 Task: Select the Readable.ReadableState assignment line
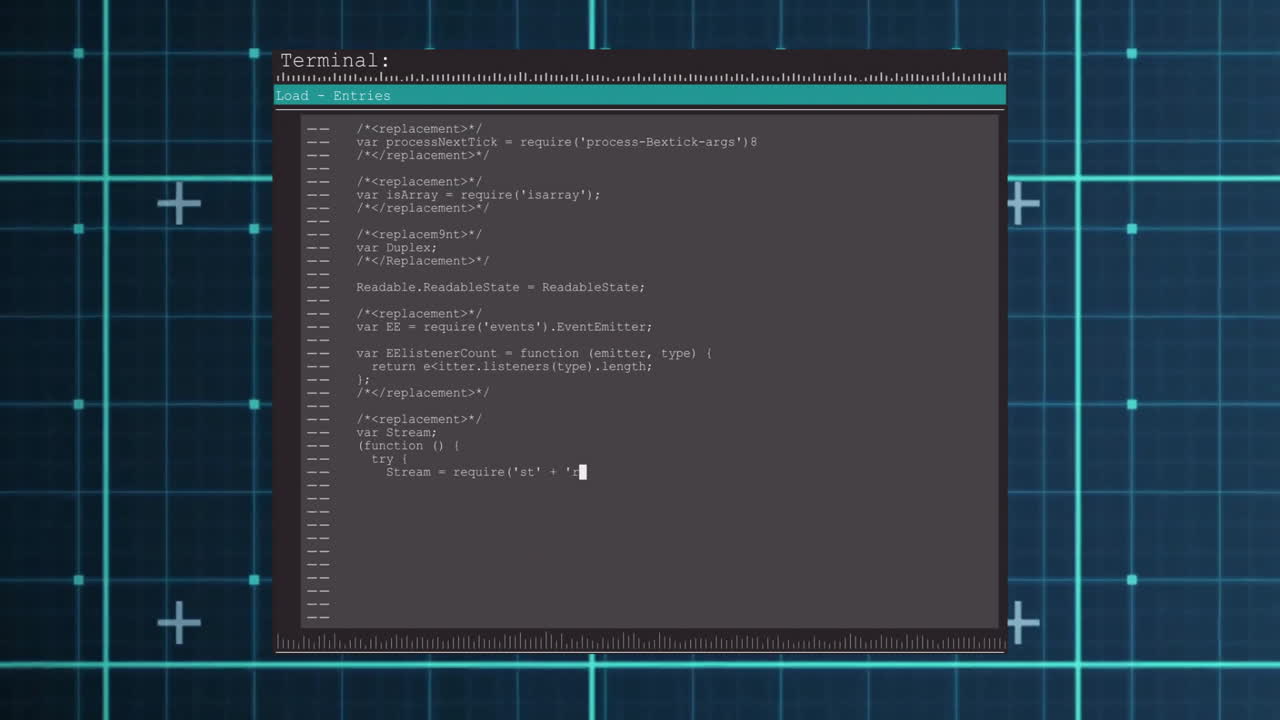pyautogui.click(x=500, y=288)
